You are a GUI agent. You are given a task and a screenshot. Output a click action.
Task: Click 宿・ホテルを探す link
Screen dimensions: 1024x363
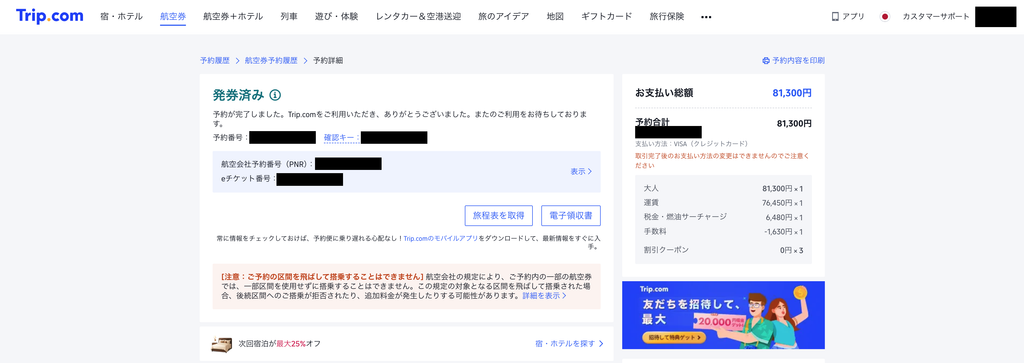tap(569, 343)
